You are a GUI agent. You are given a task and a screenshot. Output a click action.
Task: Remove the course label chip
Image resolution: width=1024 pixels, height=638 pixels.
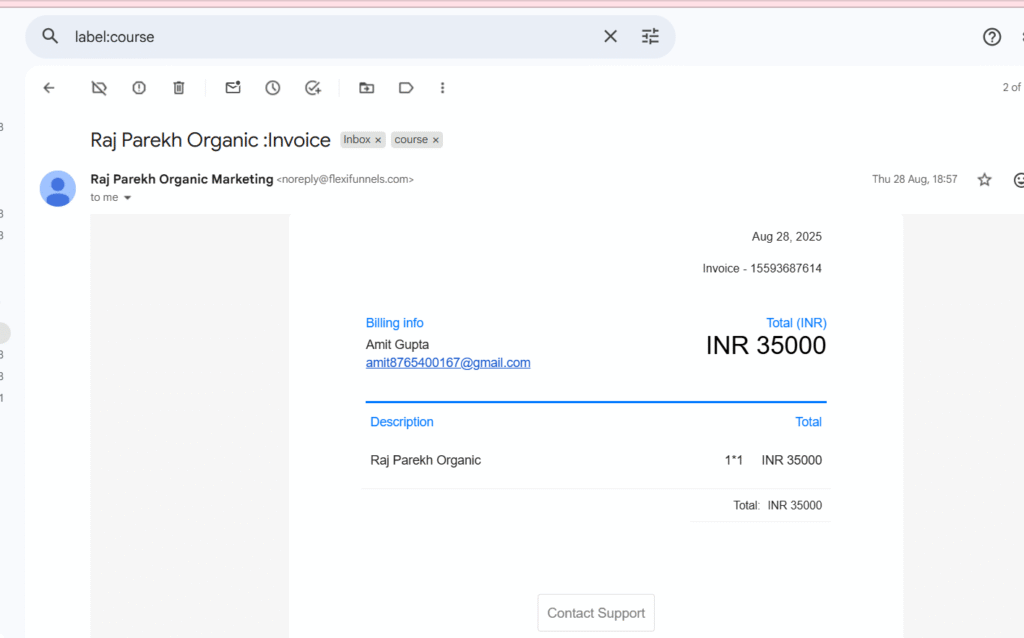436,140
